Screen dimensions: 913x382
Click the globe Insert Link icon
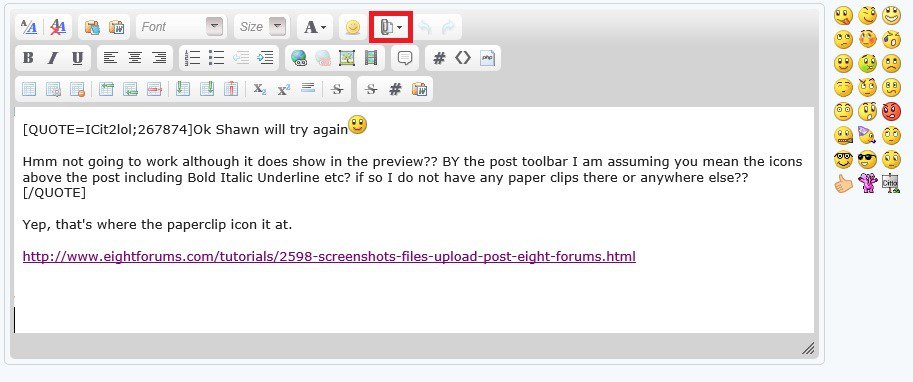(x=299, y=58)
